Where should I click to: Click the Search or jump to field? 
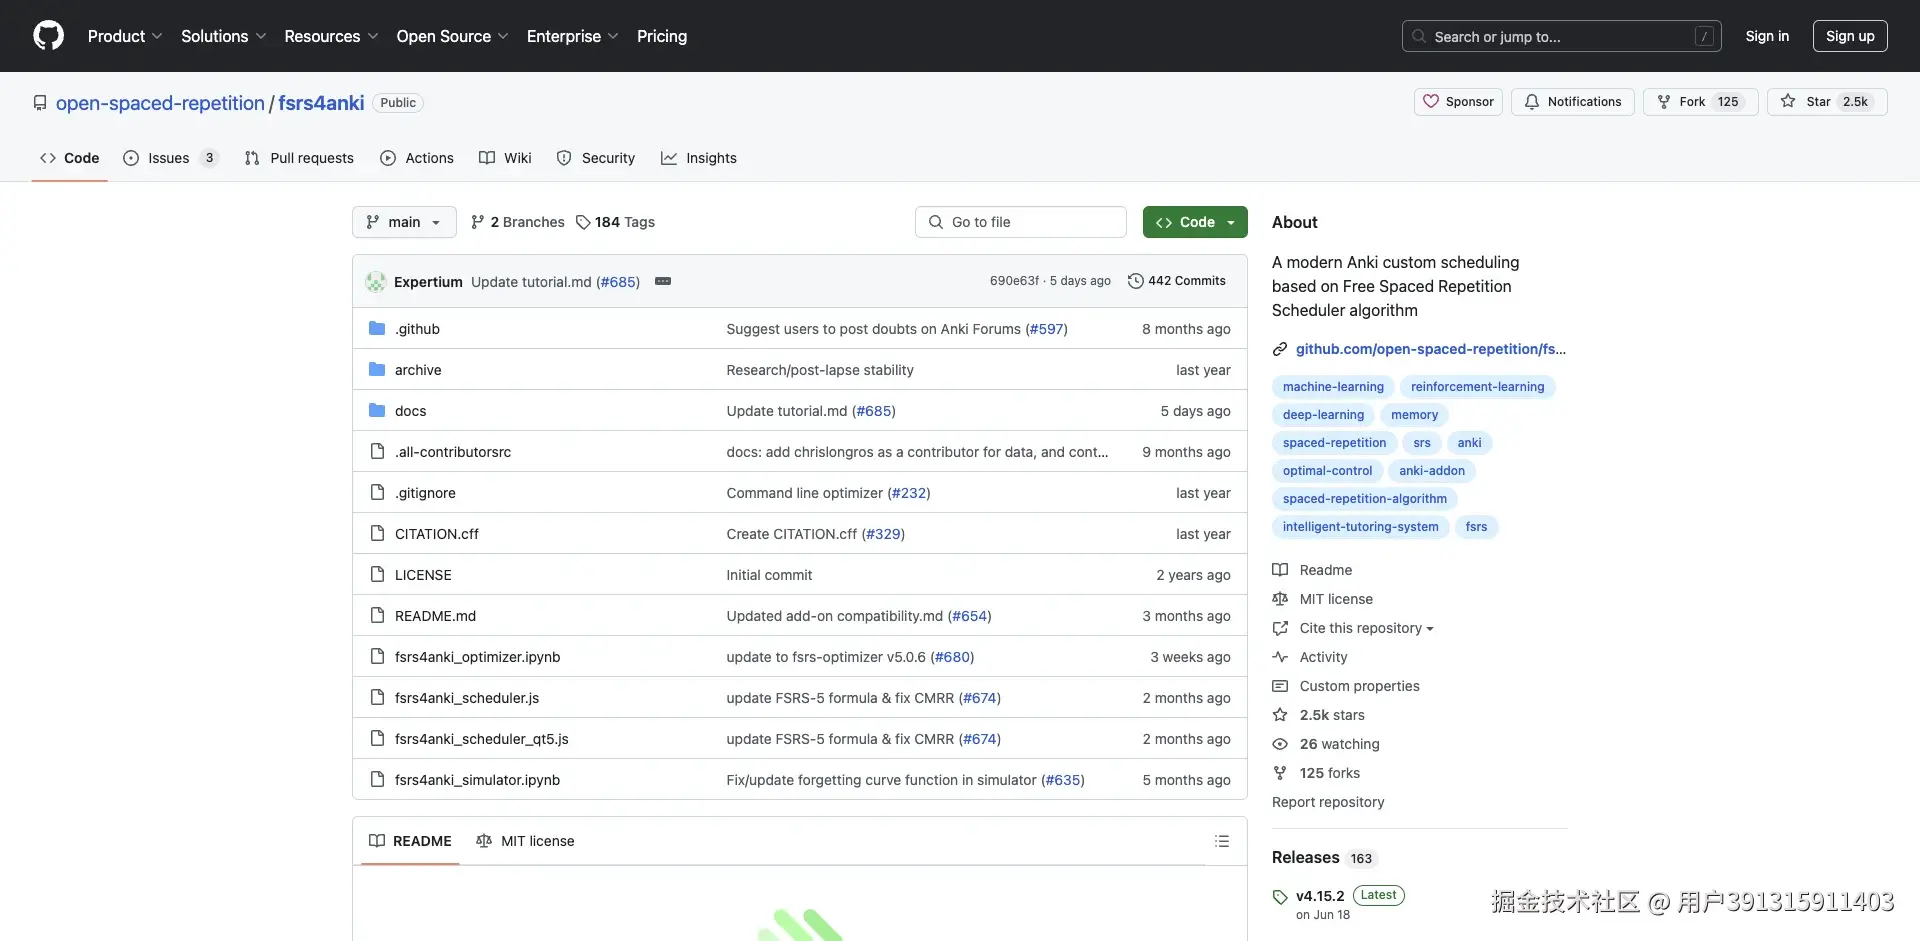1562,36
